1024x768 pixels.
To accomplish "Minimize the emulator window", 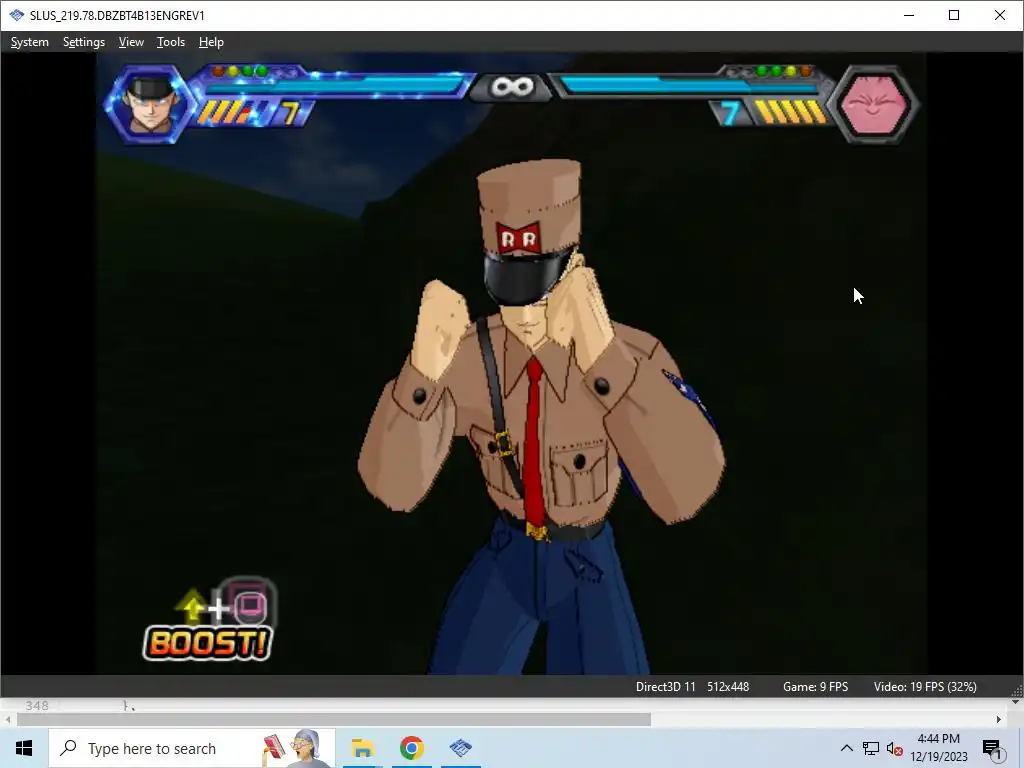I will pos(908,15).
